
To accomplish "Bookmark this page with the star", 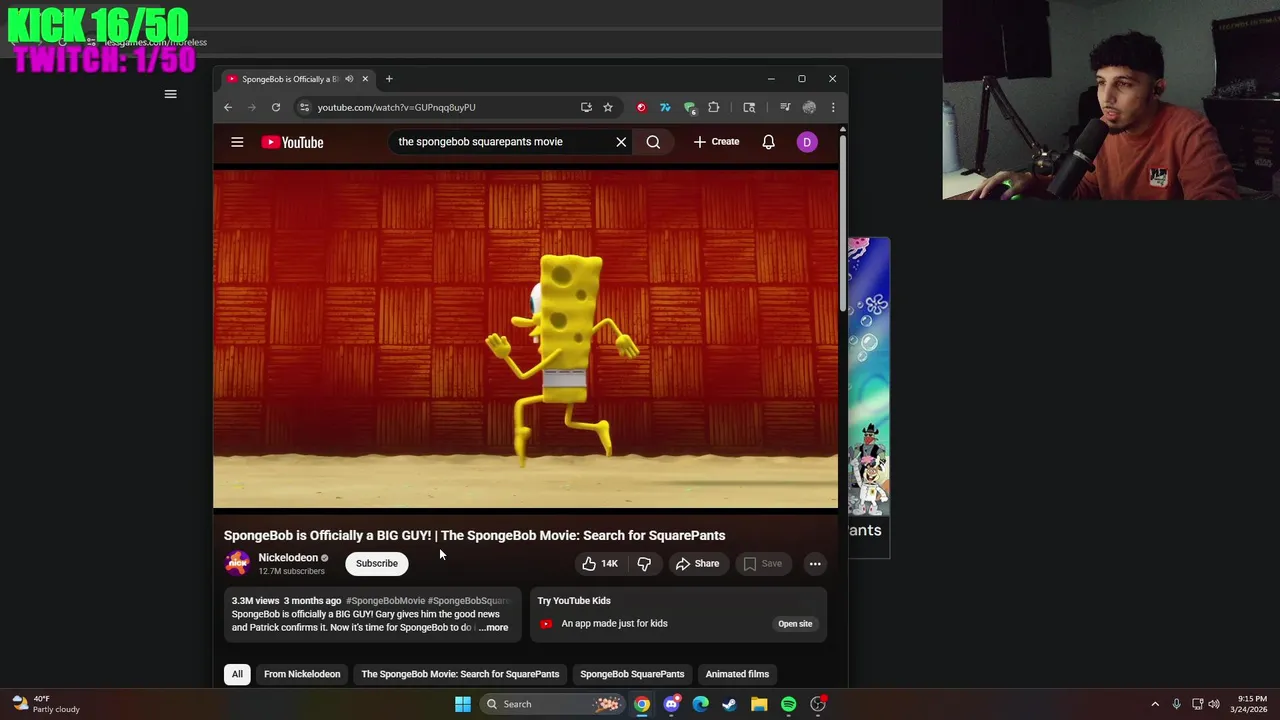I will [x=607, y=107].
